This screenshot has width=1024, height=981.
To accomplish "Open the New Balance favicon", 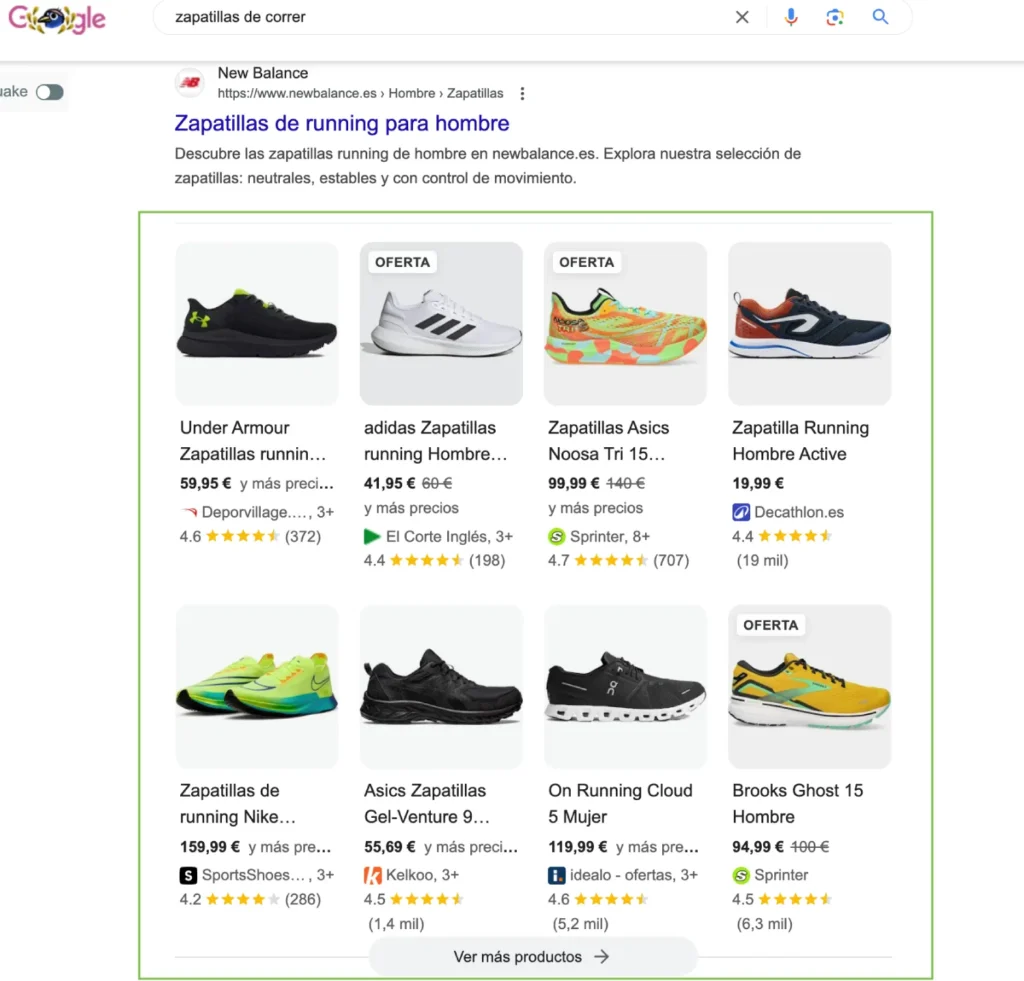I will click(190, 82).
